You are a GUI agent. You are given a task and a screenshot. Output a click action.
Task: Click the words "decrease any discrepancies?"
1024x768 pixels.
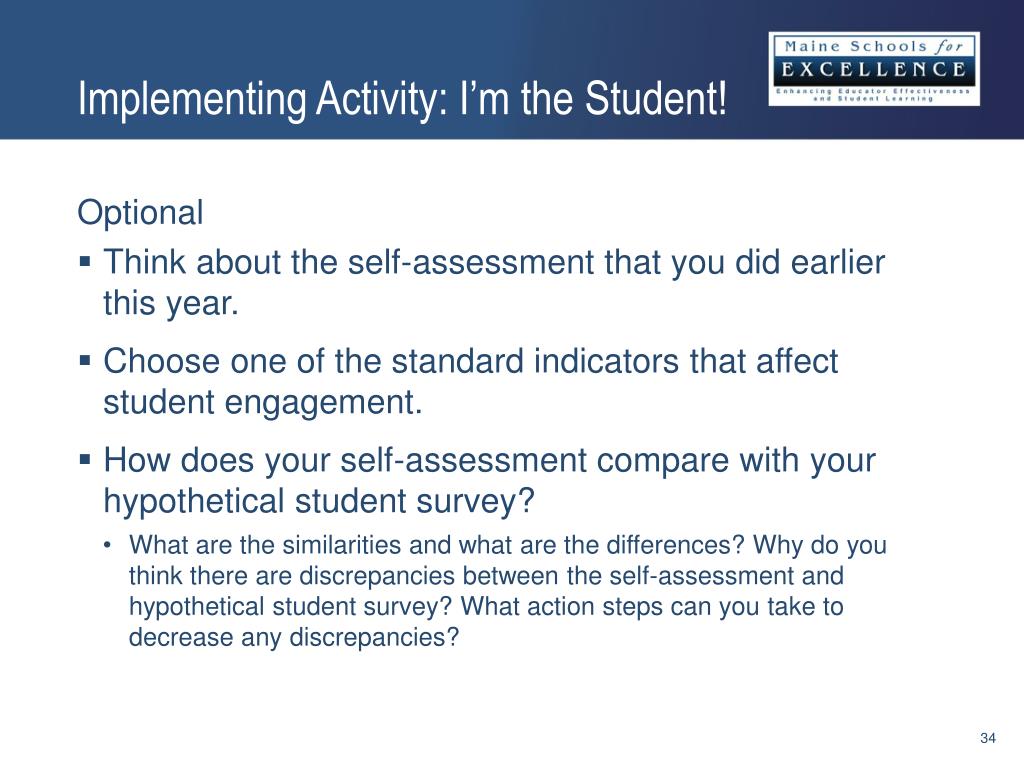[x=293, y=637]
